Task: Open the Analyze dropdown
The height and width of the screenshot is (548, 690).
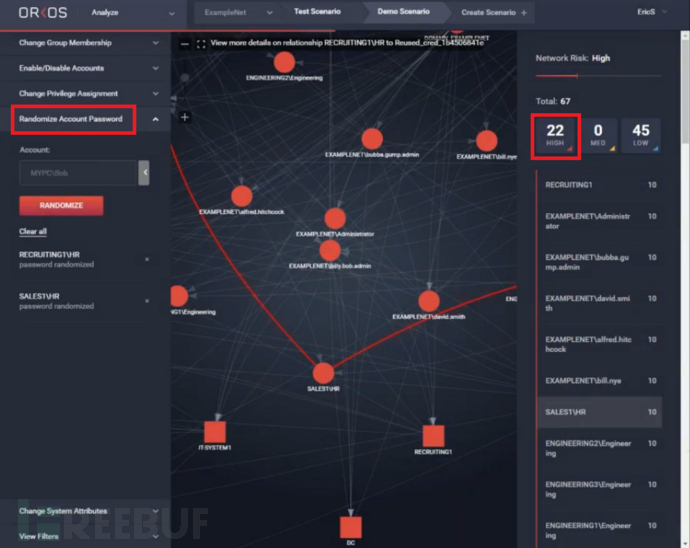Action: 133,13
